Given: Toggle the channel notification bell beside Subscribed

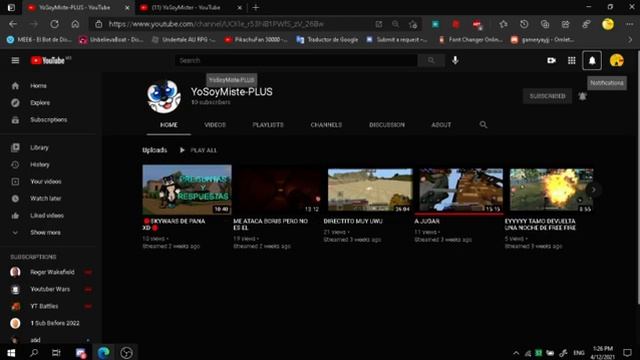Looking at the screenshot, I should 582,96.
